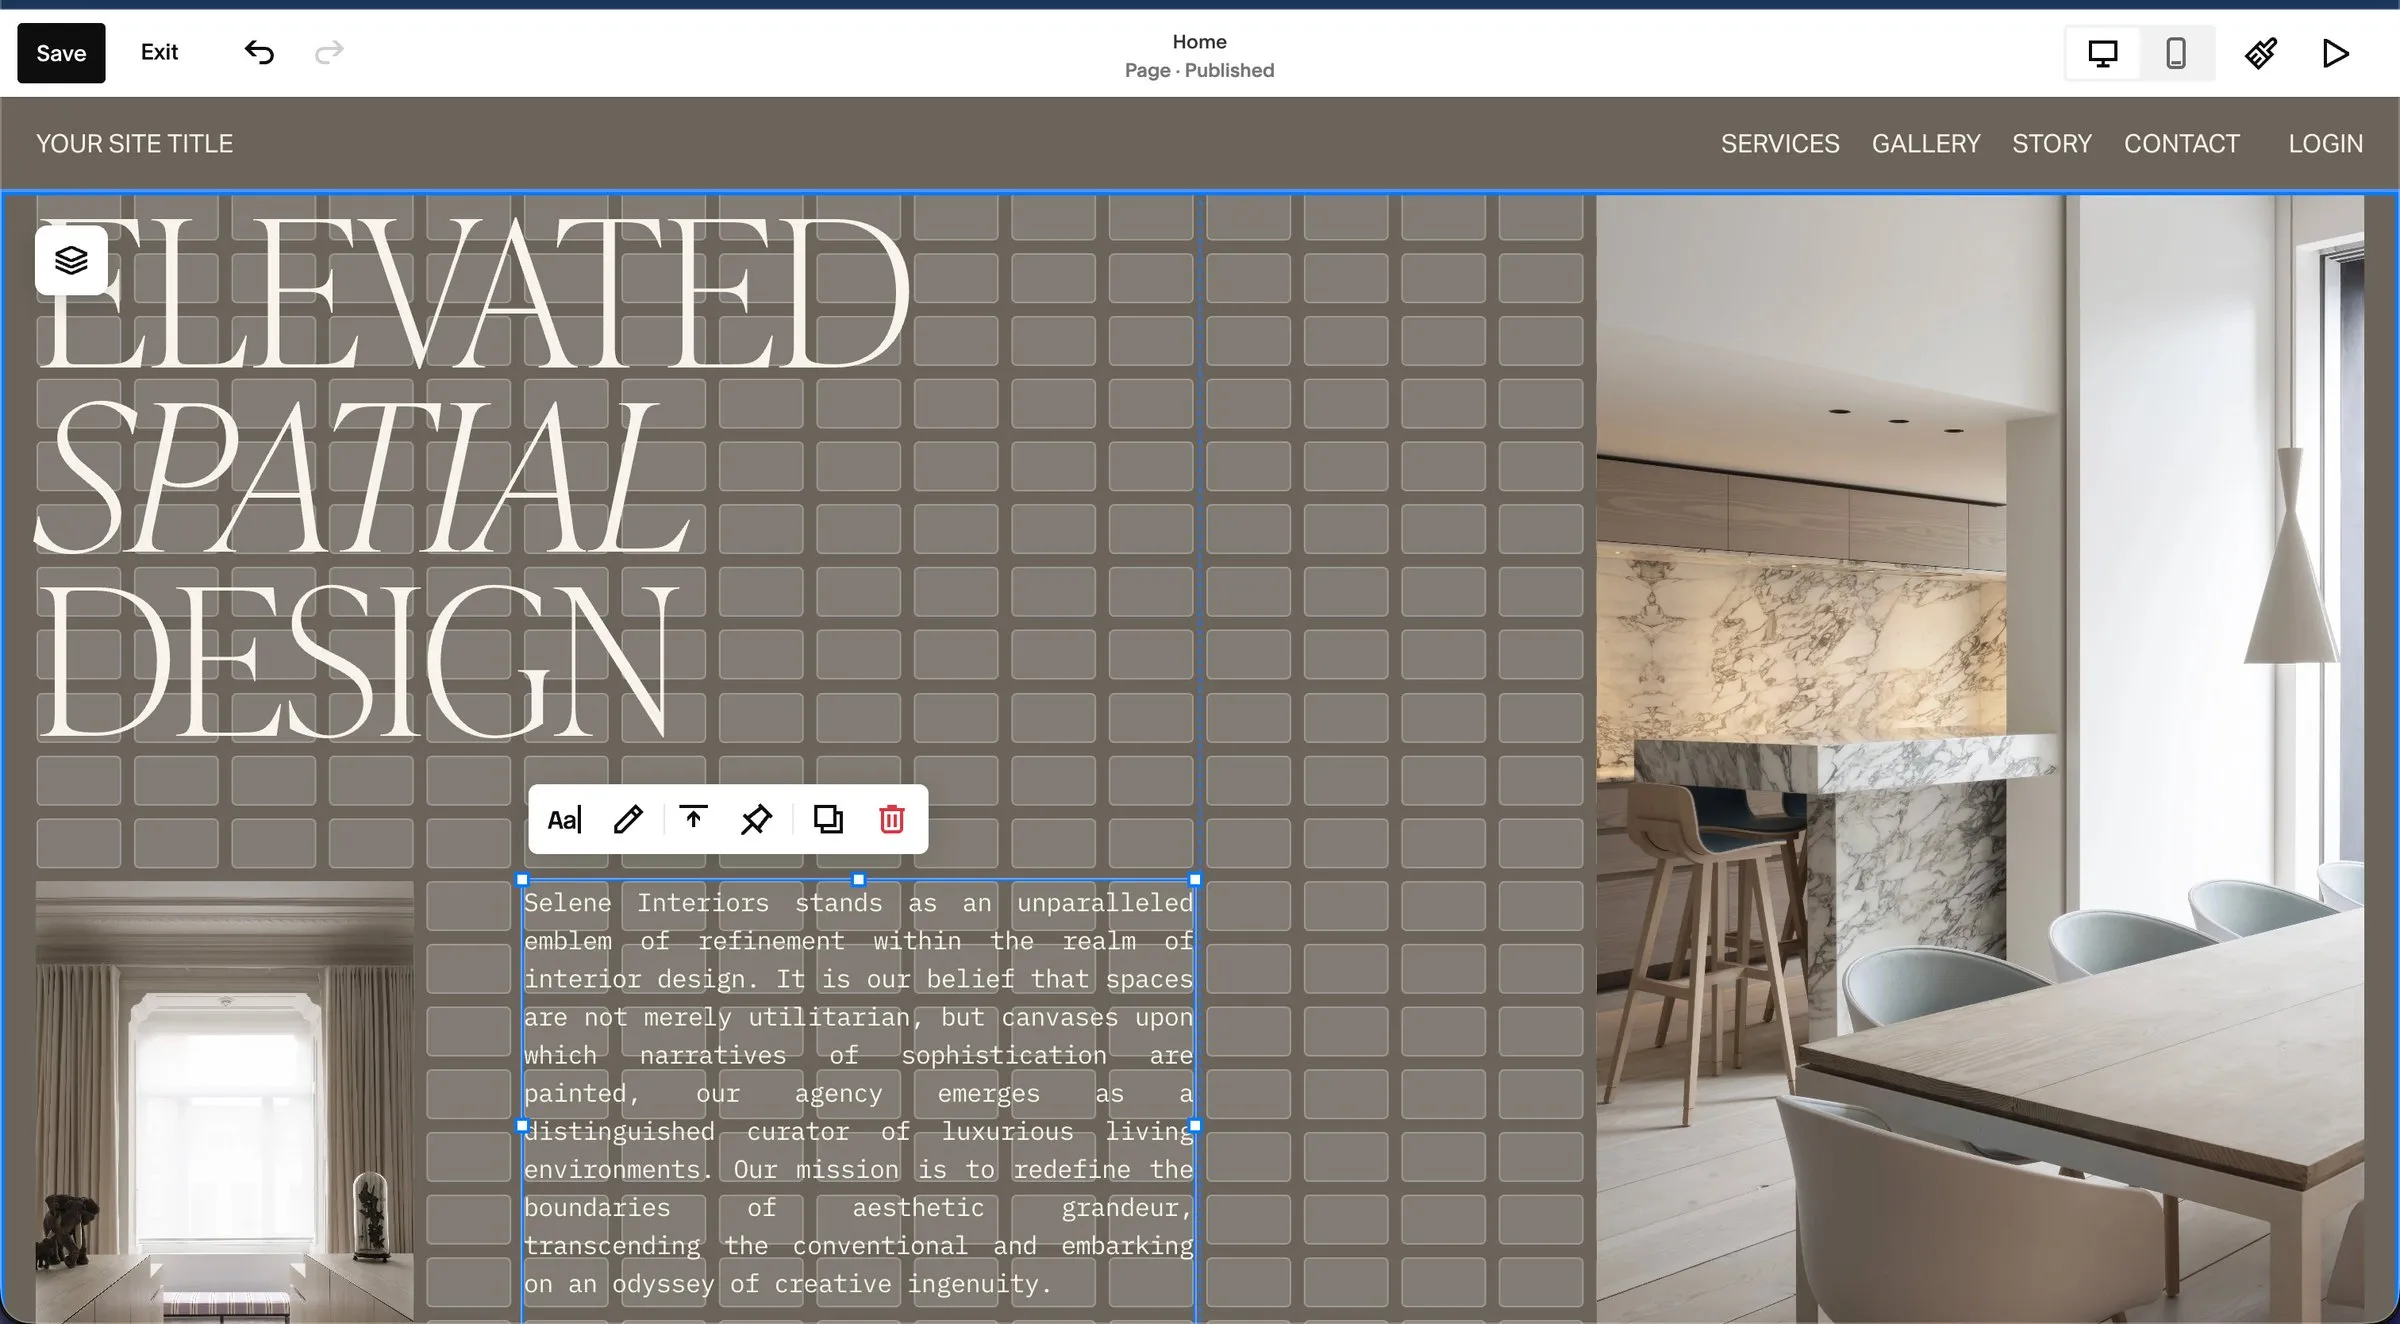Click YOUR SITE TITLE
The width and height of the screenshot is (2400, 1324).
(x=134, y=144)
